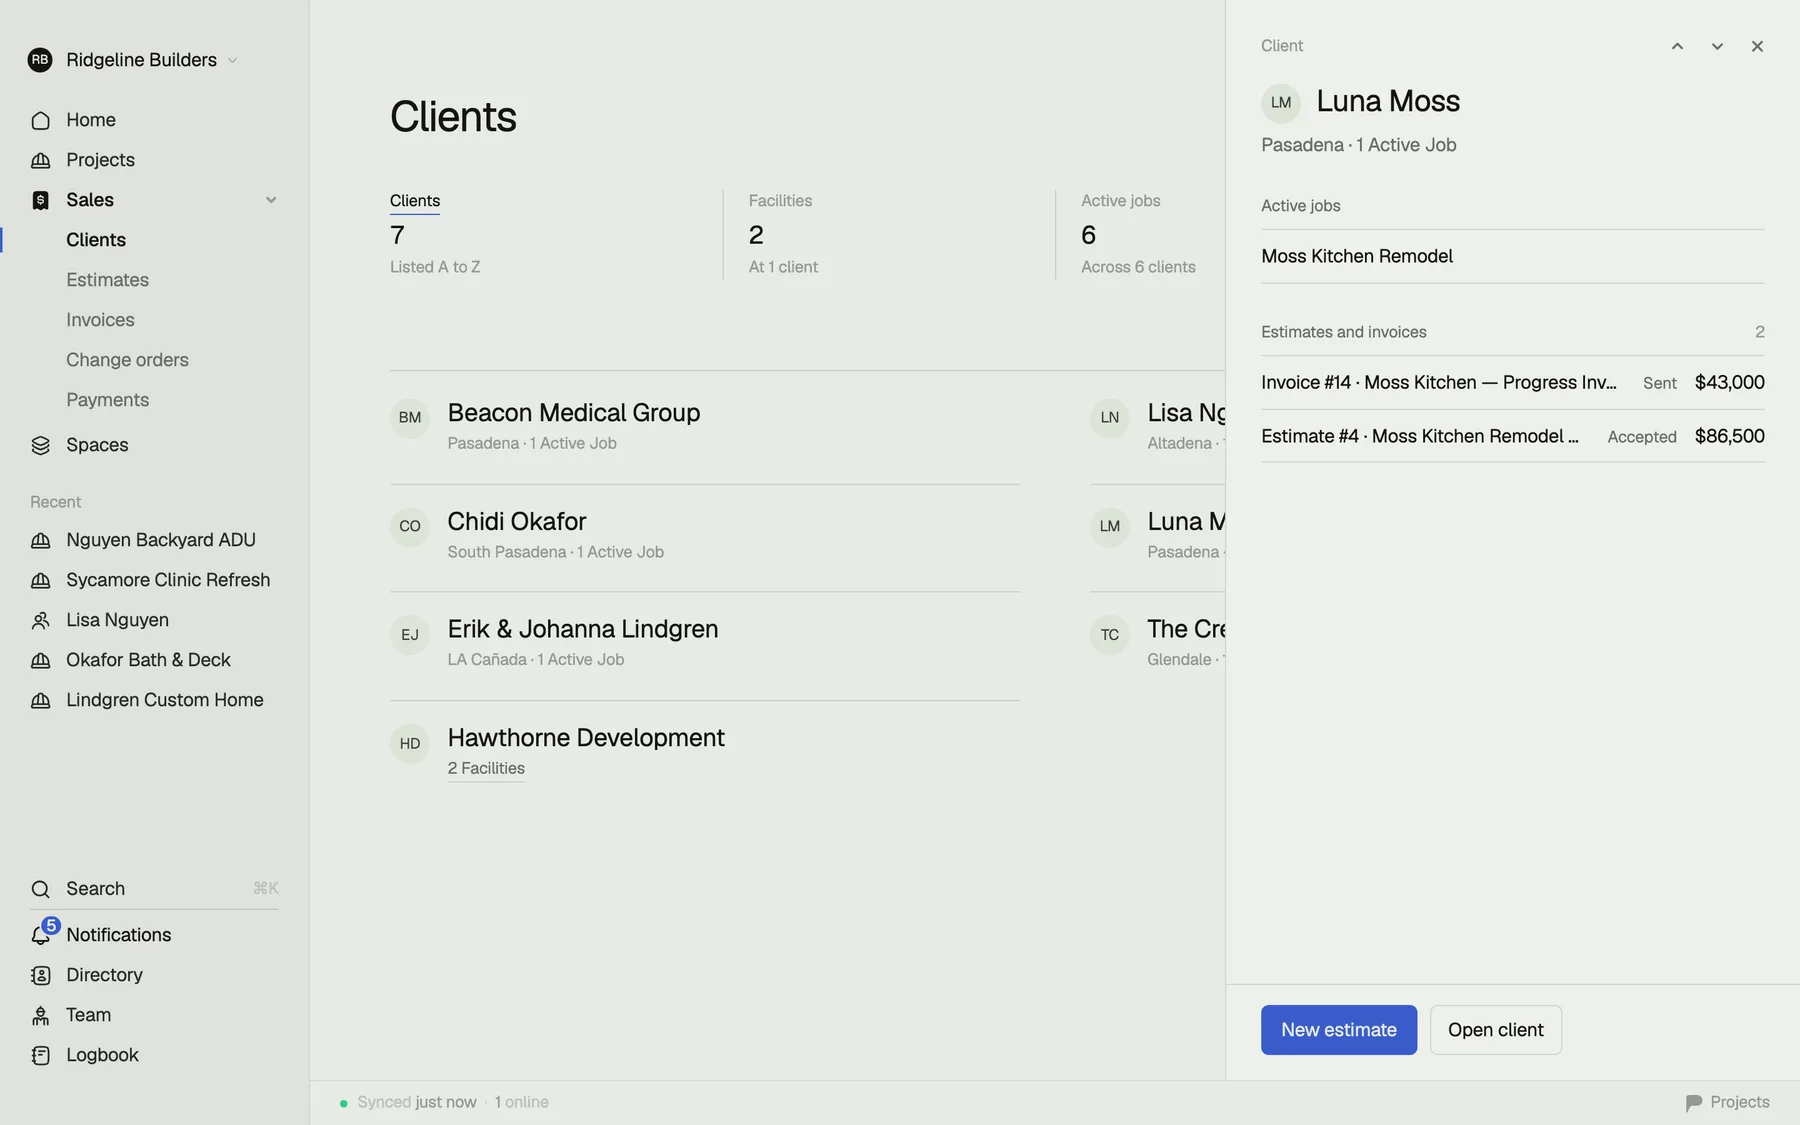Click the HD avatar for Hawthorne
This screenshot has height=1125, width=1800.
[x=410, y=743]
